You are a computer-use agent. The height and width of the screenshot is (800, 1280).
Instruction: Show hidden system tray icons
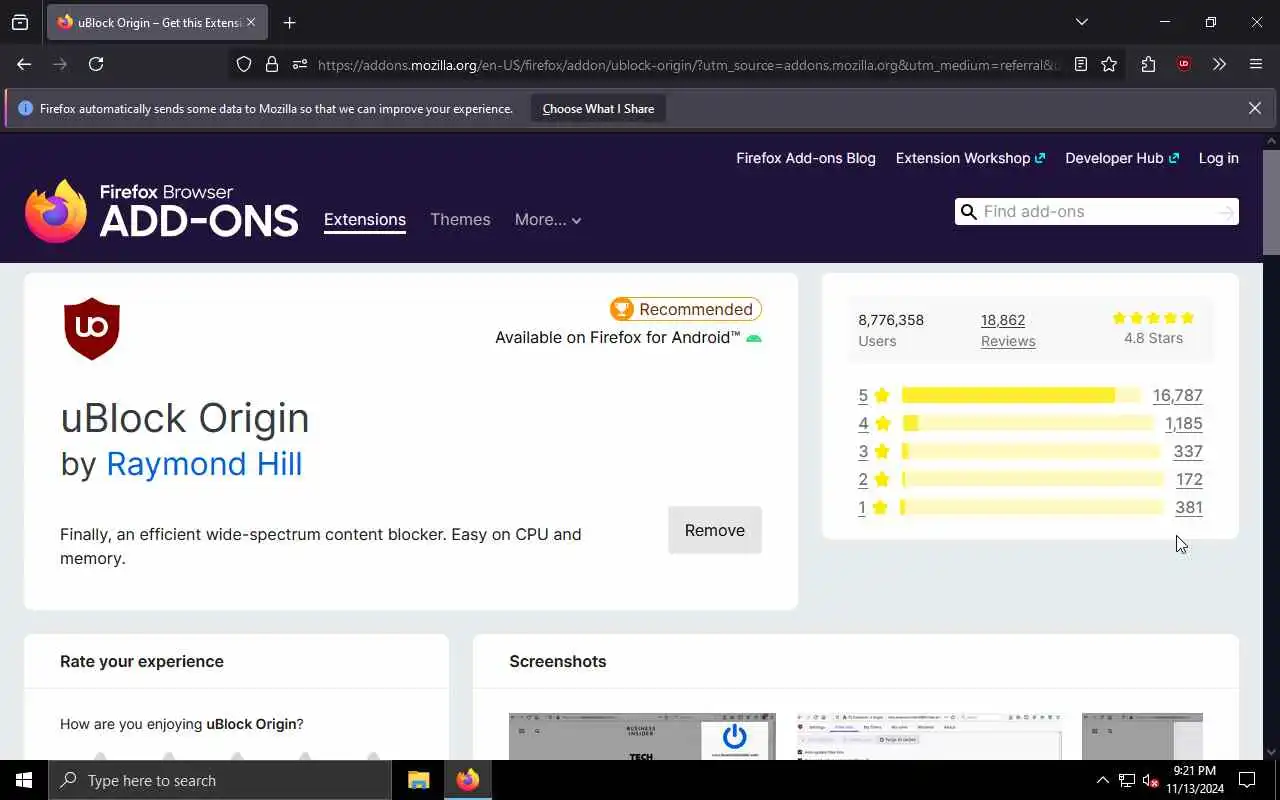pyautogui.click(x=1103, y=780)
